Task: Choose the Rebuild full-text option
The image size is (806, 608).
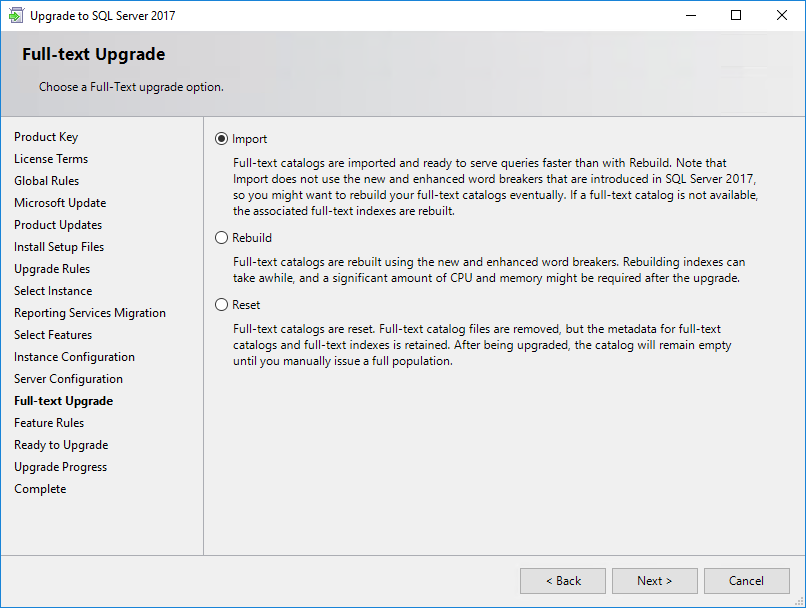Action: pyautogui.click(x=221, y=237)
